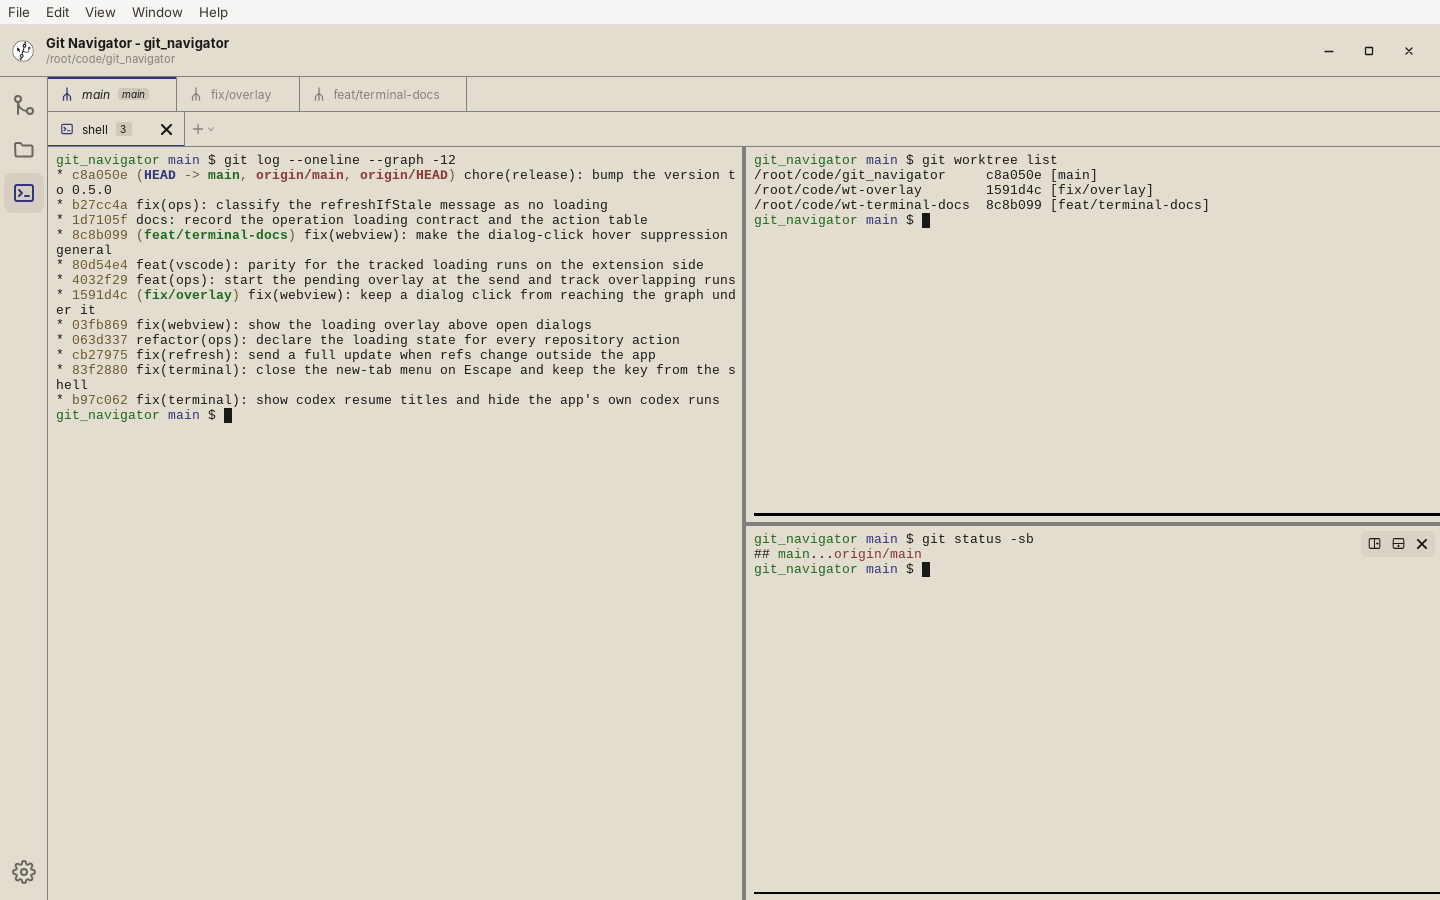This screenshot has height=900, width=1440.
Task: Click the Git Navigator app logo
Action: [x=23, y=51]
